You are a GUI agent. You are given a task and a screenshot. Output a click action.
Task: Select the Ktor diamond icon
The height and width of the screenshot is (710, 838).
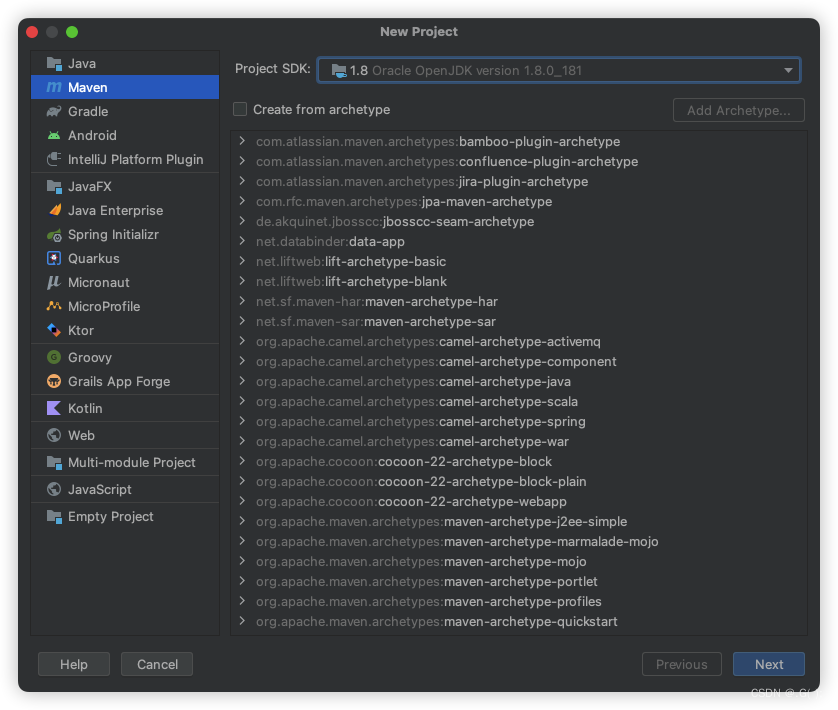(x=54, y=330)
